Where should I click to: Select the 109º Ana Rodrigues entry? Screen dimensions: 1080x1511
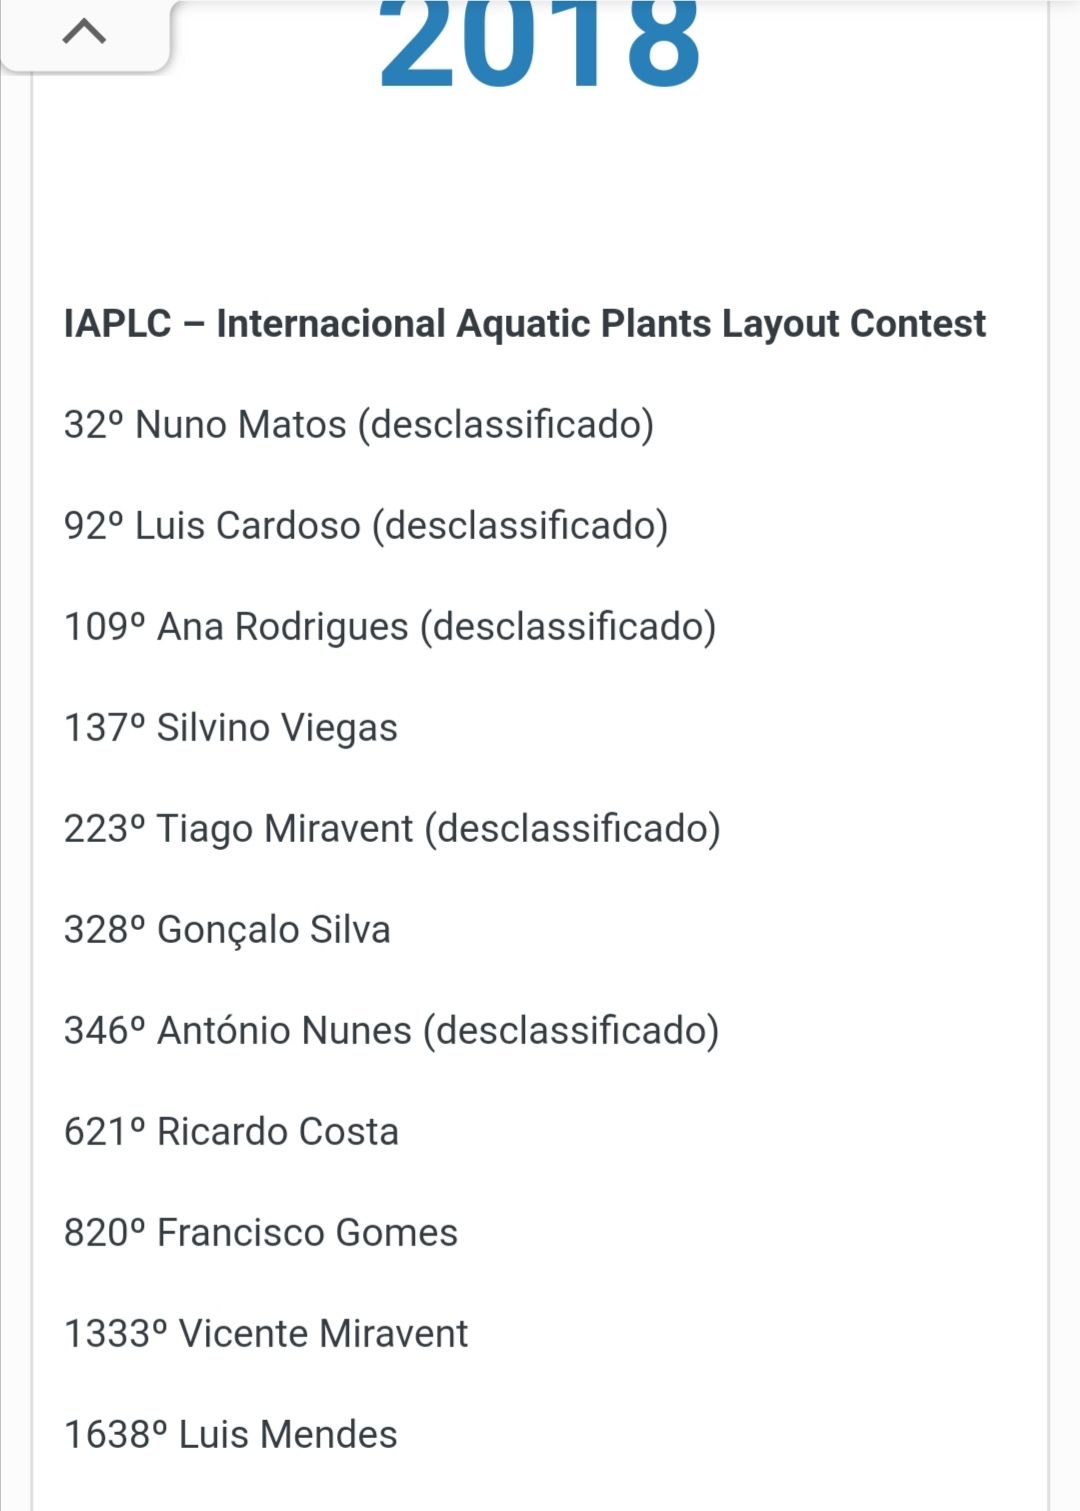[x=390, y=627]
